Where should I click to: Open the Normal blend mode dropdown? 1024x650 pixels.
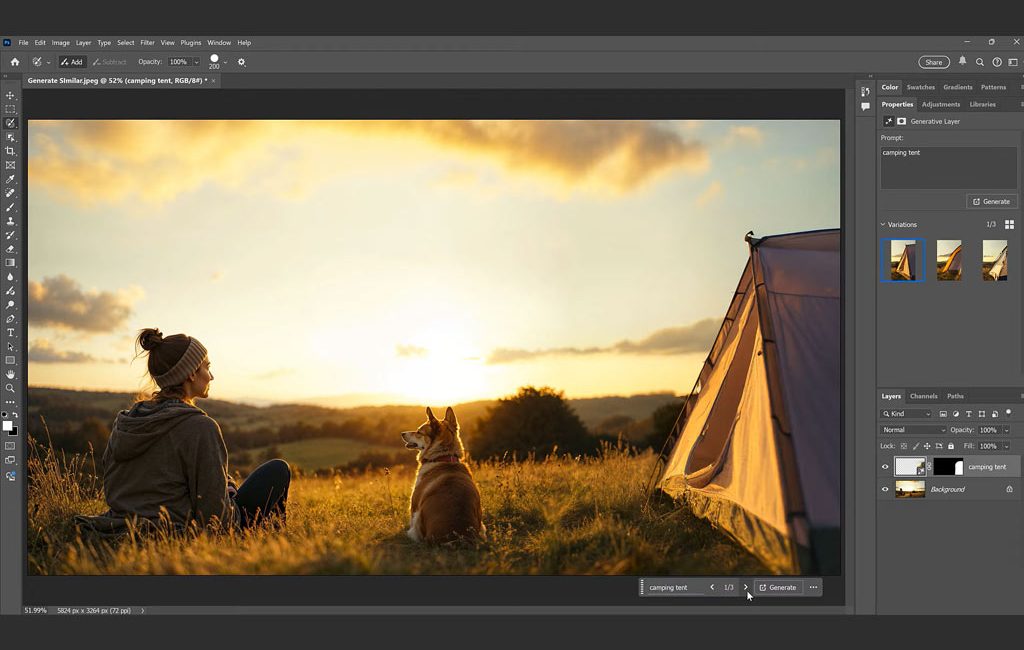[912, 430]
